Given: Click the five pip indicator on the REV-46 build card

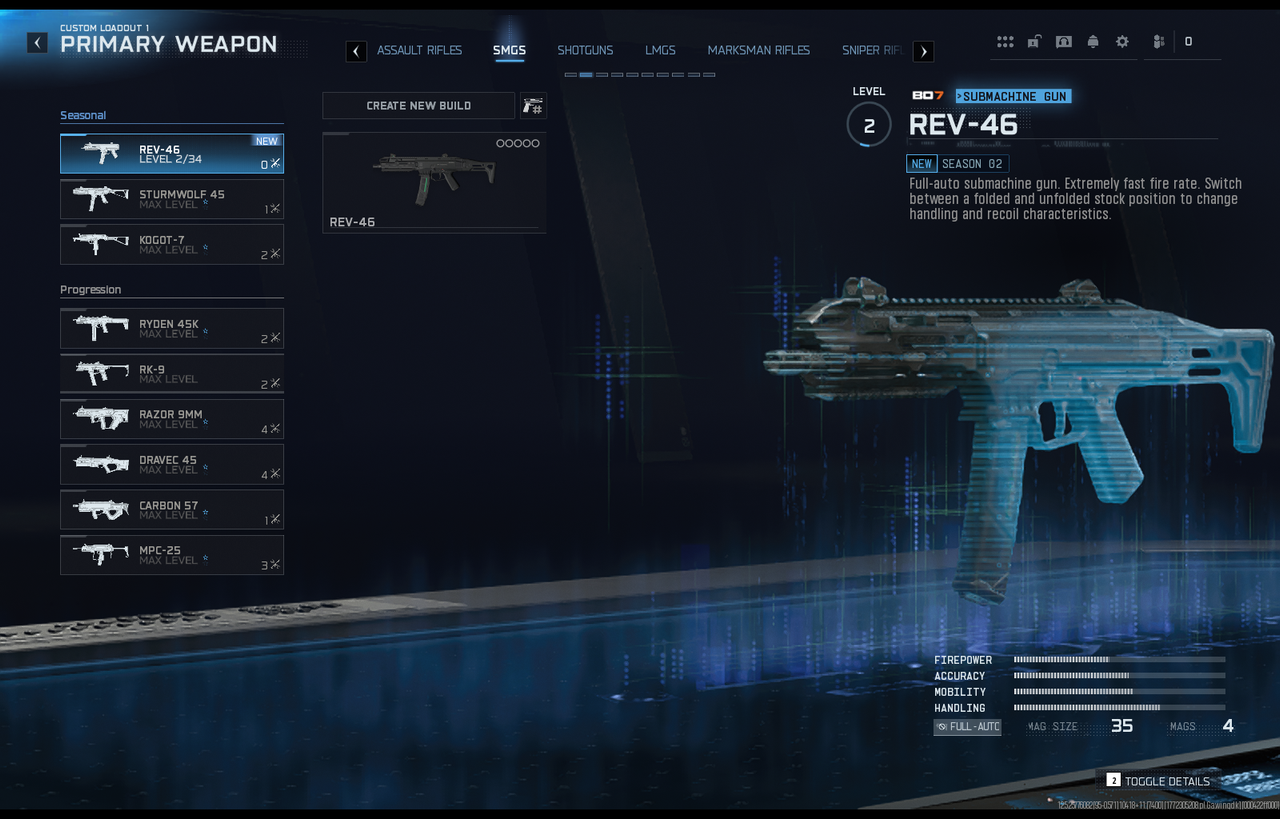Looking at the screenshot, I should pyautogui.click(x=518, y=144).
